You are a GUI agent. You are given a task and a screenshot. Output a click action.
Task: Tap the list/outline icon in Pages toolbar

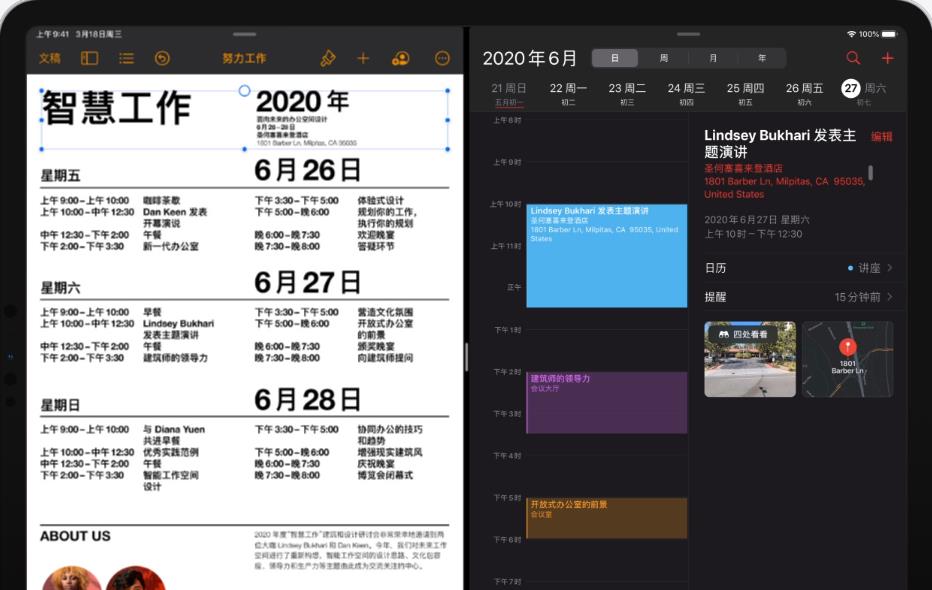click(x=126, y=58)
